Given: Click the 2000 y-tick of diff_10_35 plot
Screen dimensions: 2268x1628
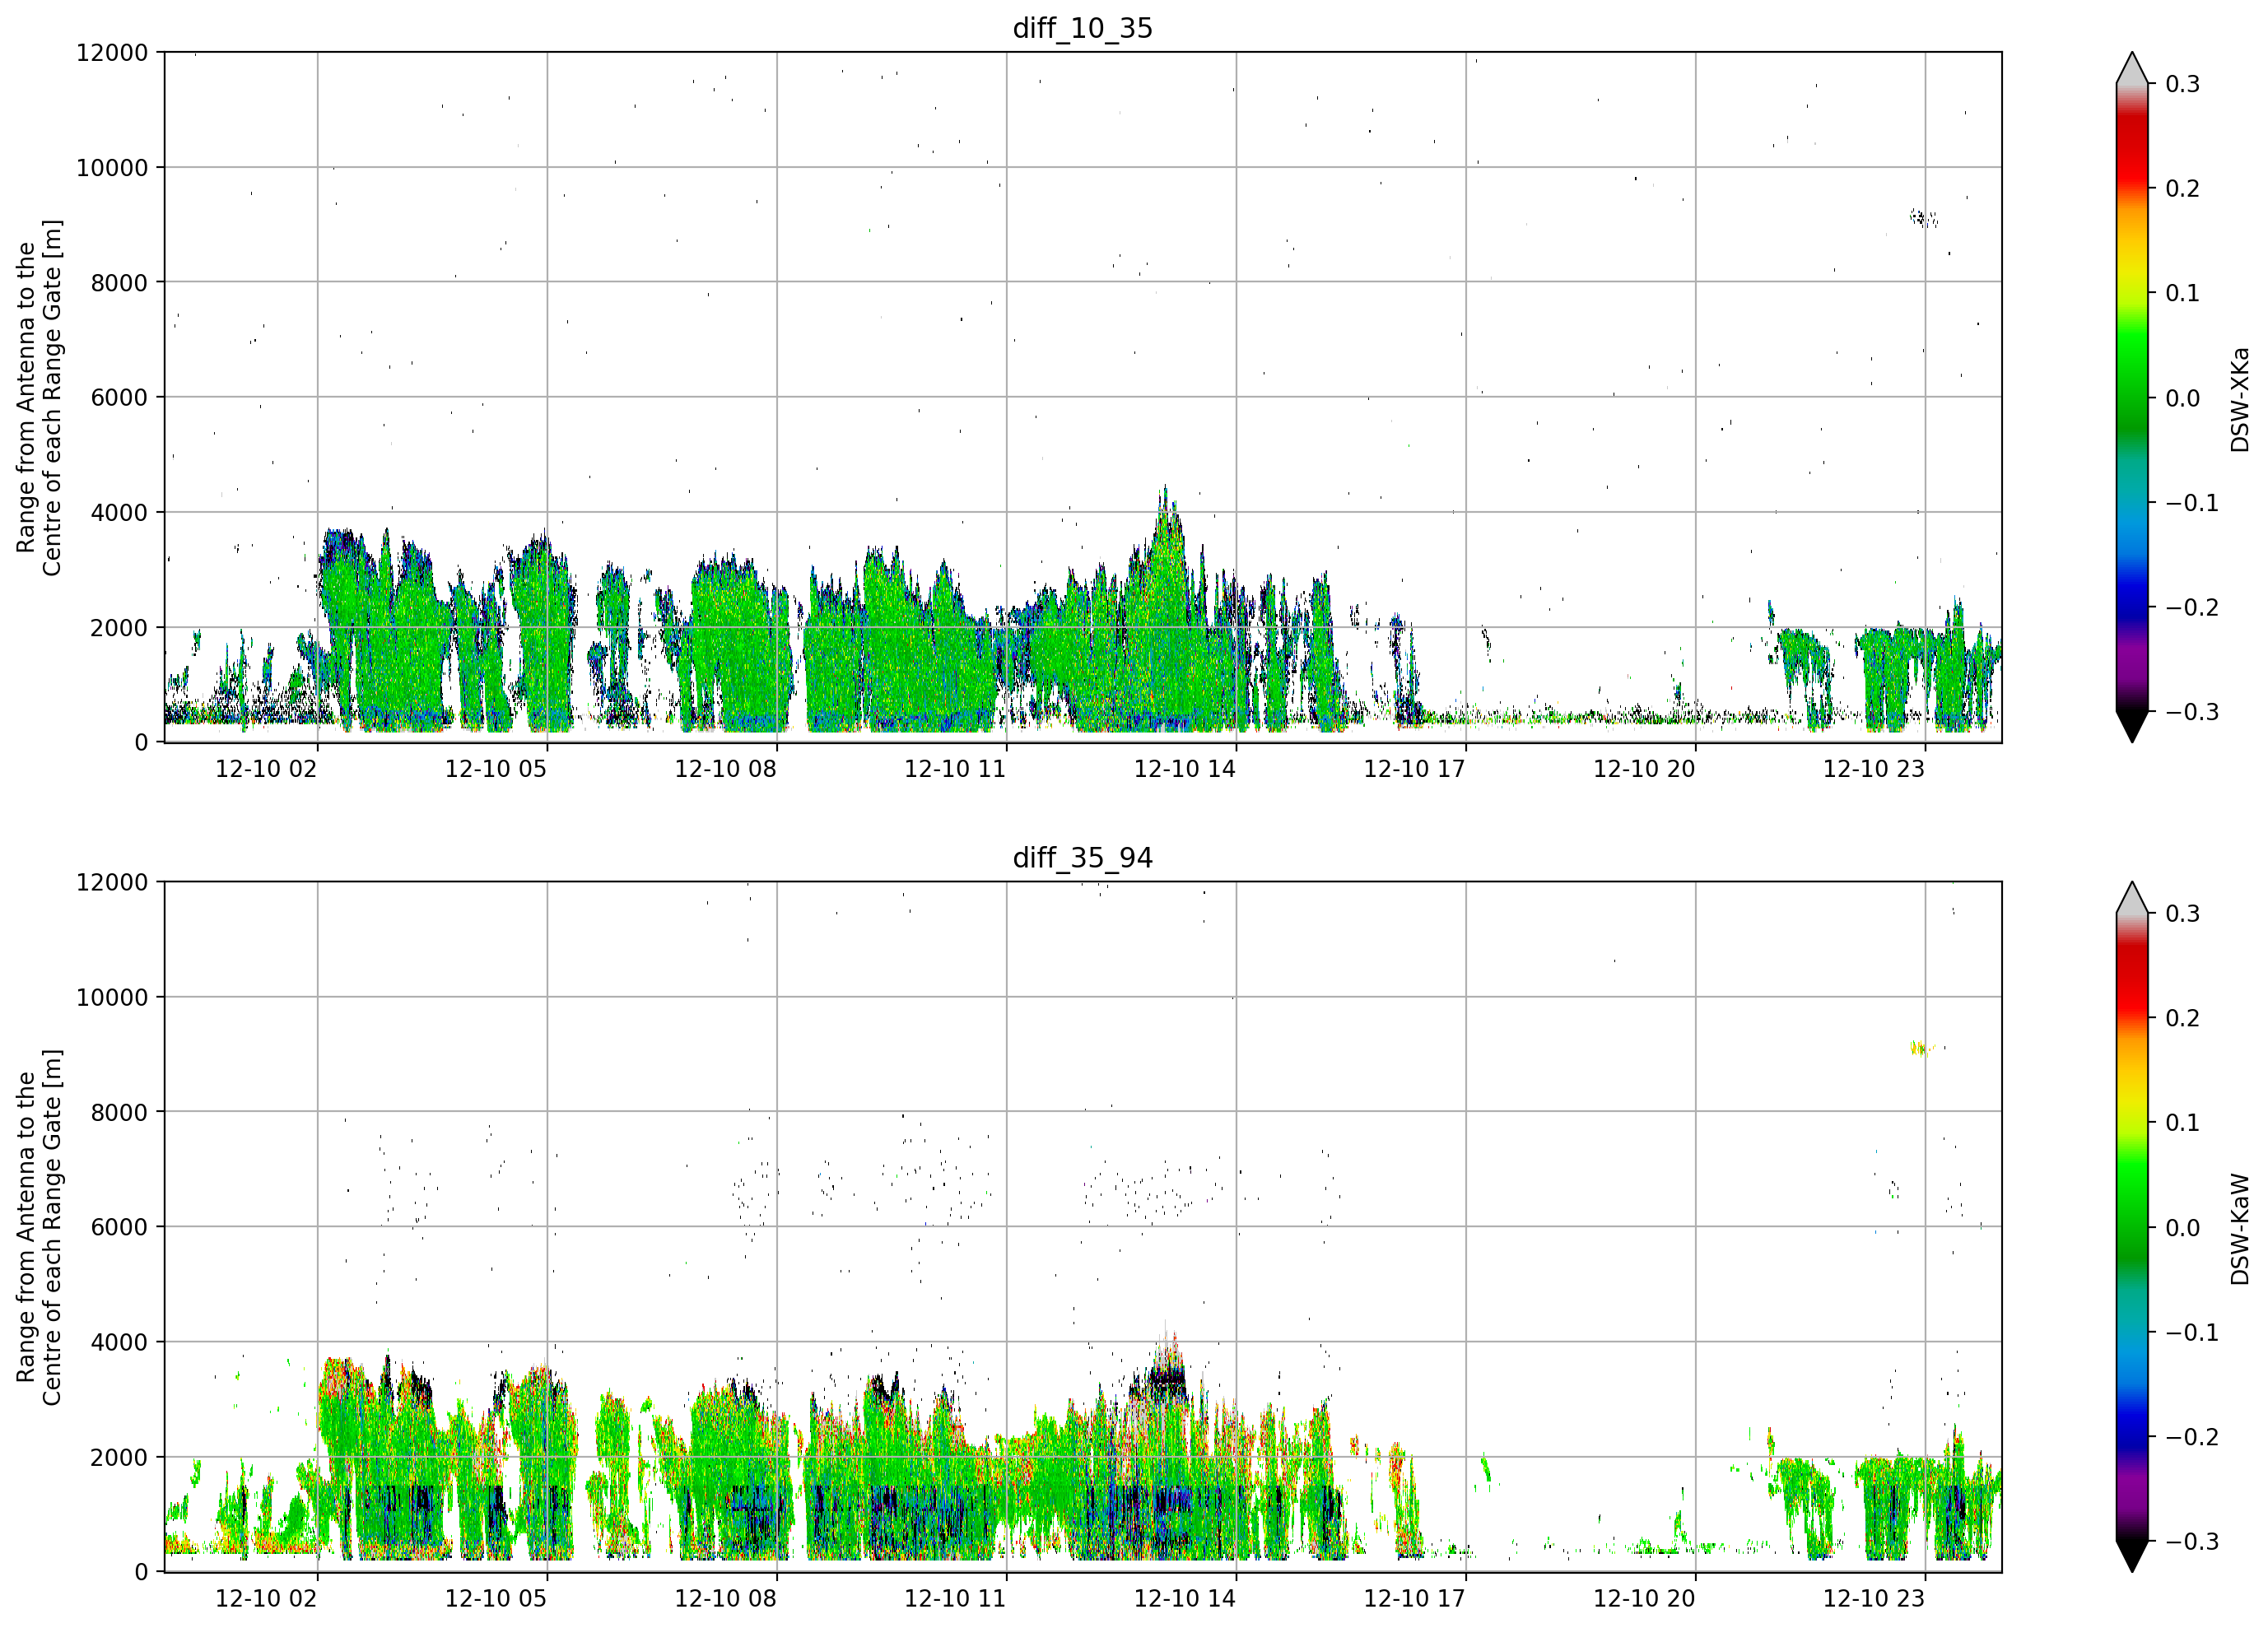Looking at the screenshot, I should tap(119, 628).
